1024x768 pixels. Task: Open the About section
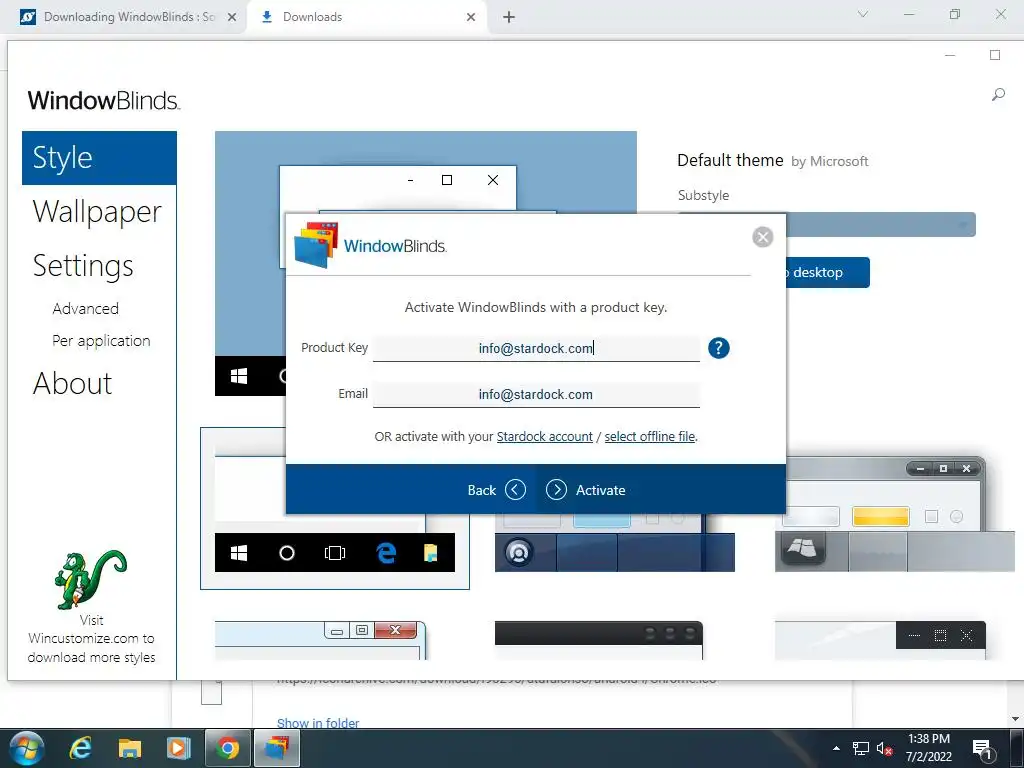tap(72, 383)
